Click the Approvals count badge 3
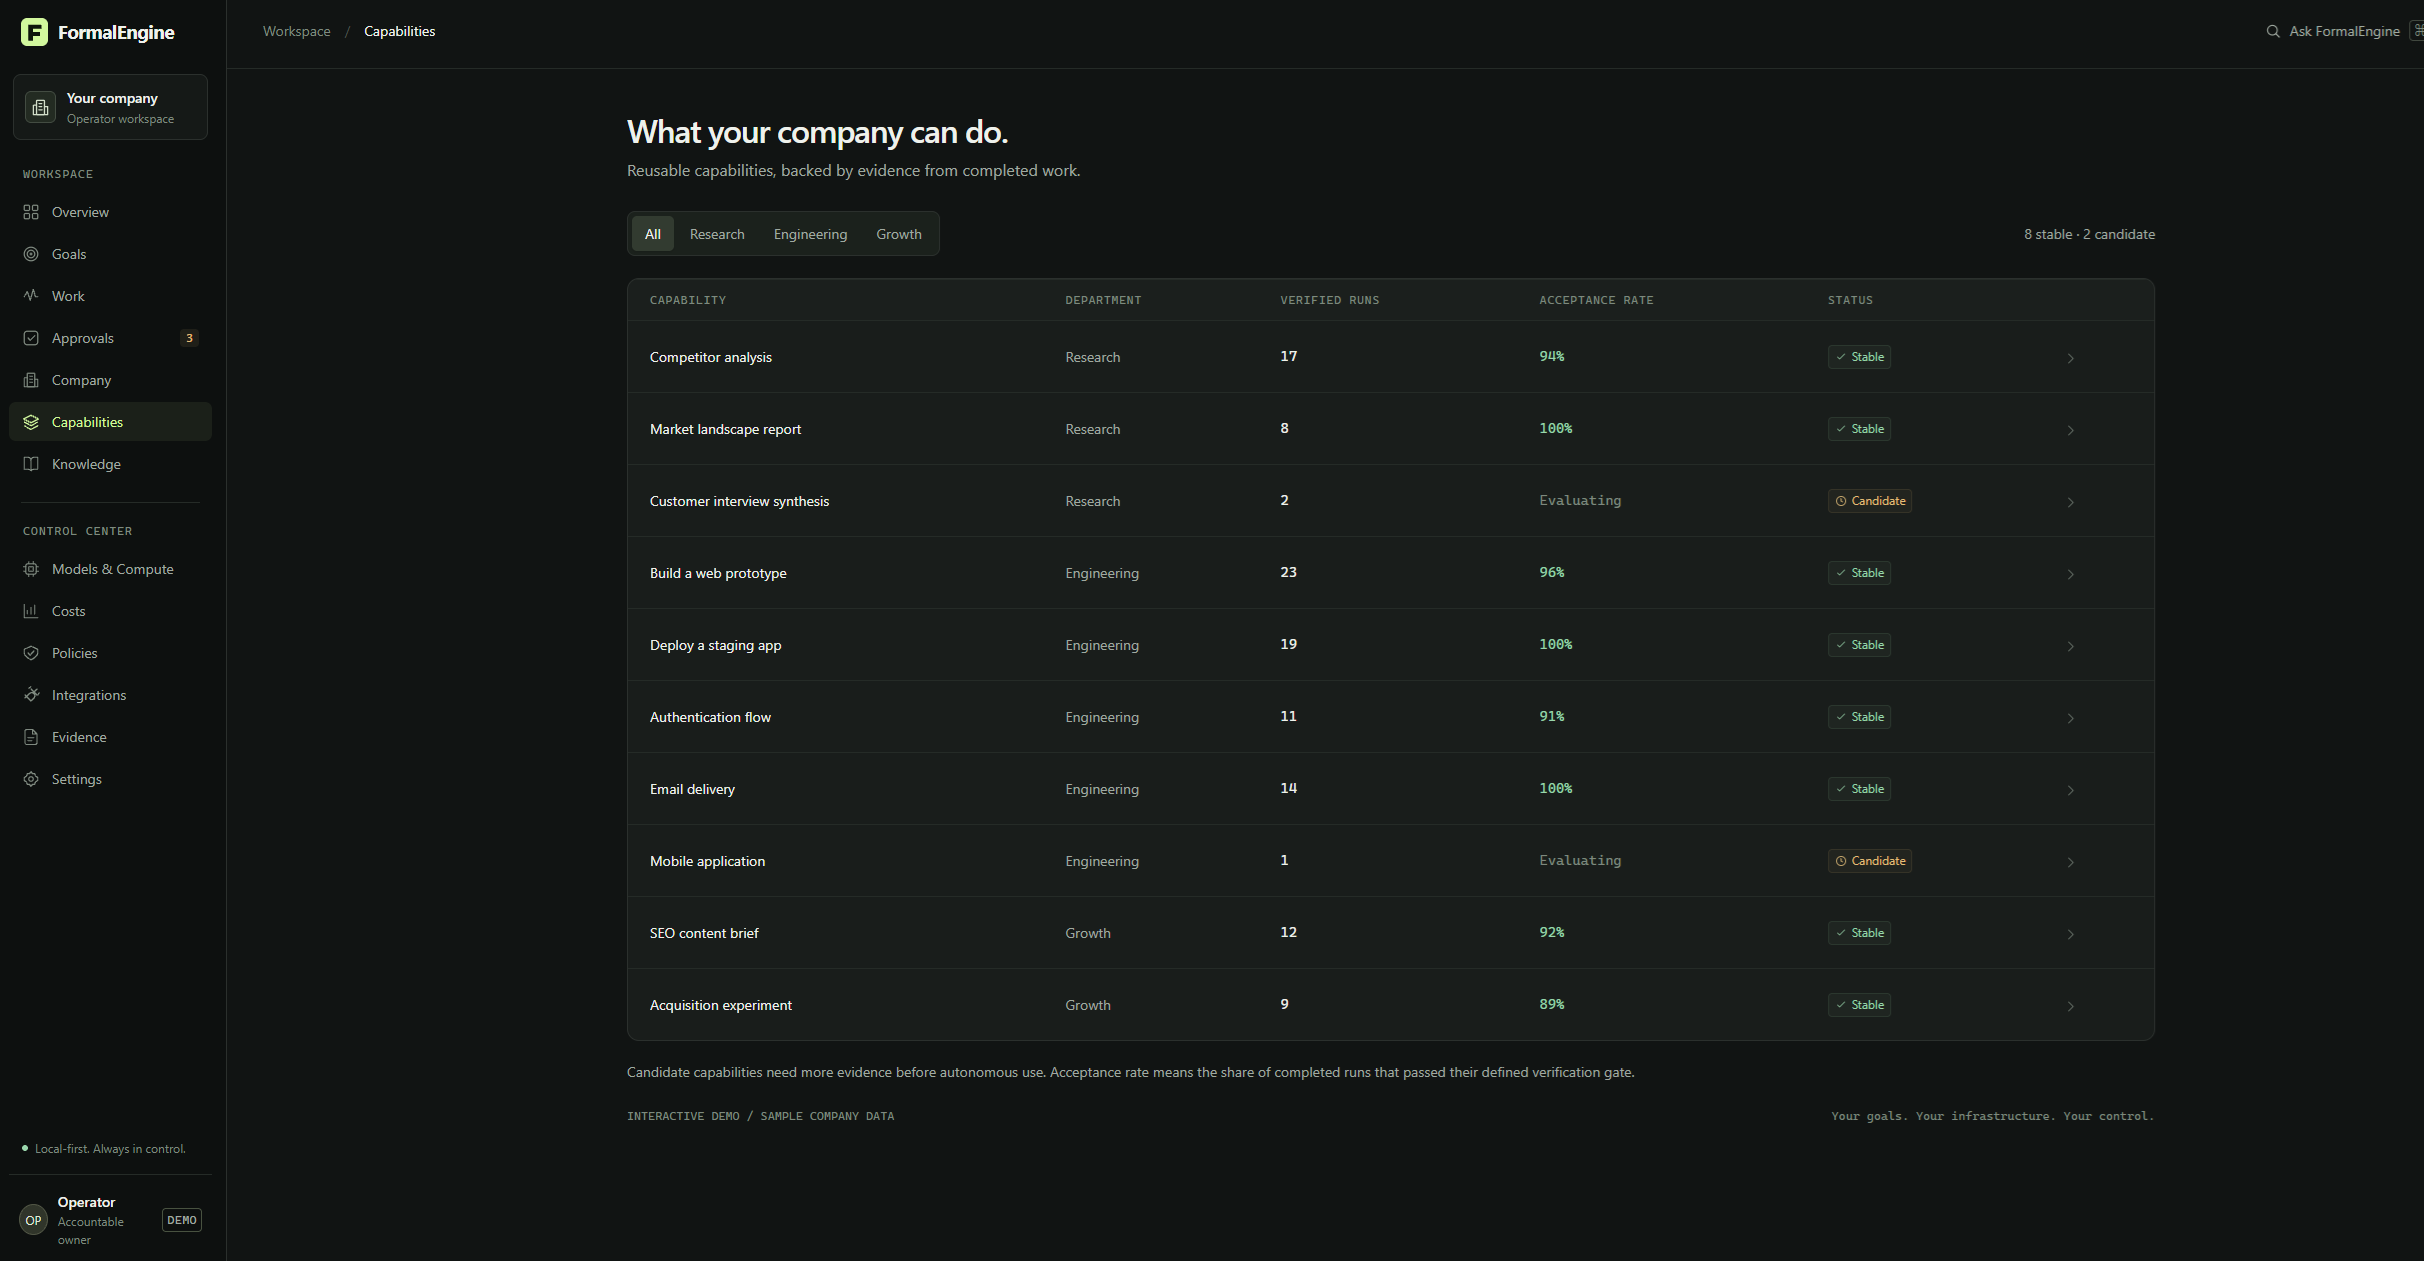 189,338
